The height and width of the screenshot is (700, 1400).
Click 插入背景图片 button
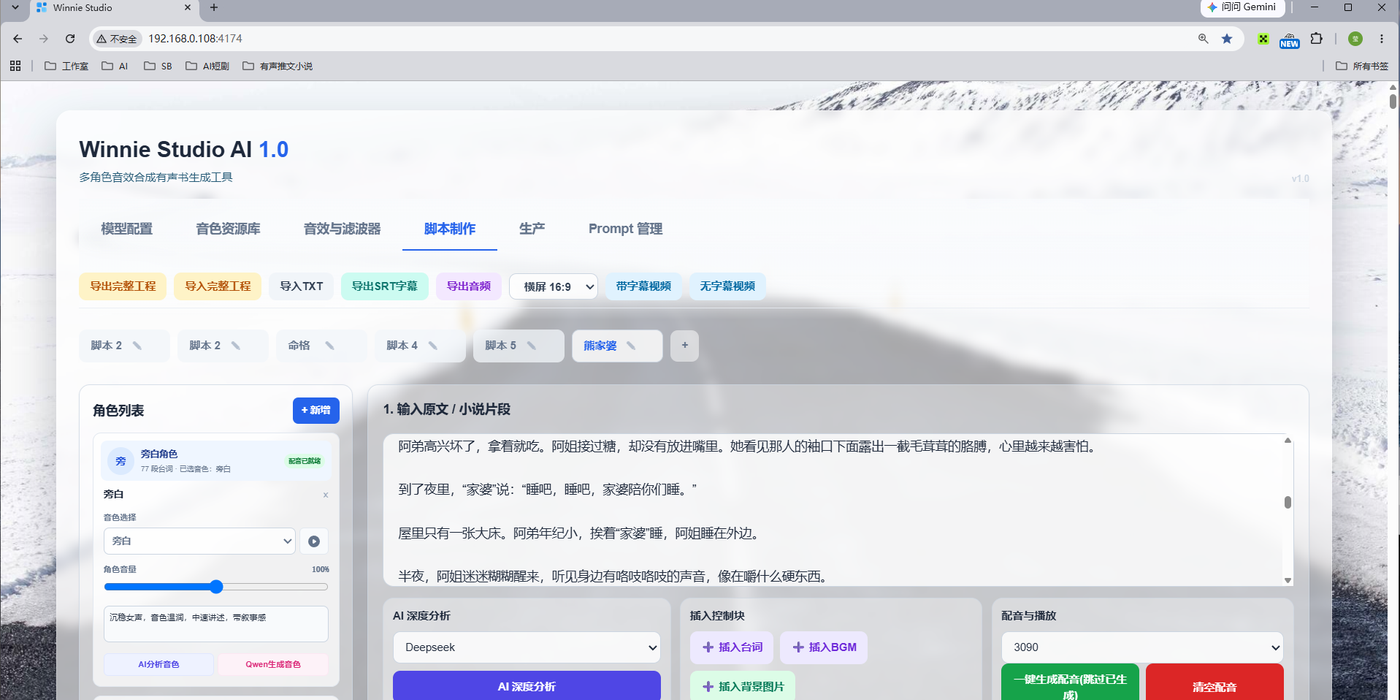[x=742, y=686]
